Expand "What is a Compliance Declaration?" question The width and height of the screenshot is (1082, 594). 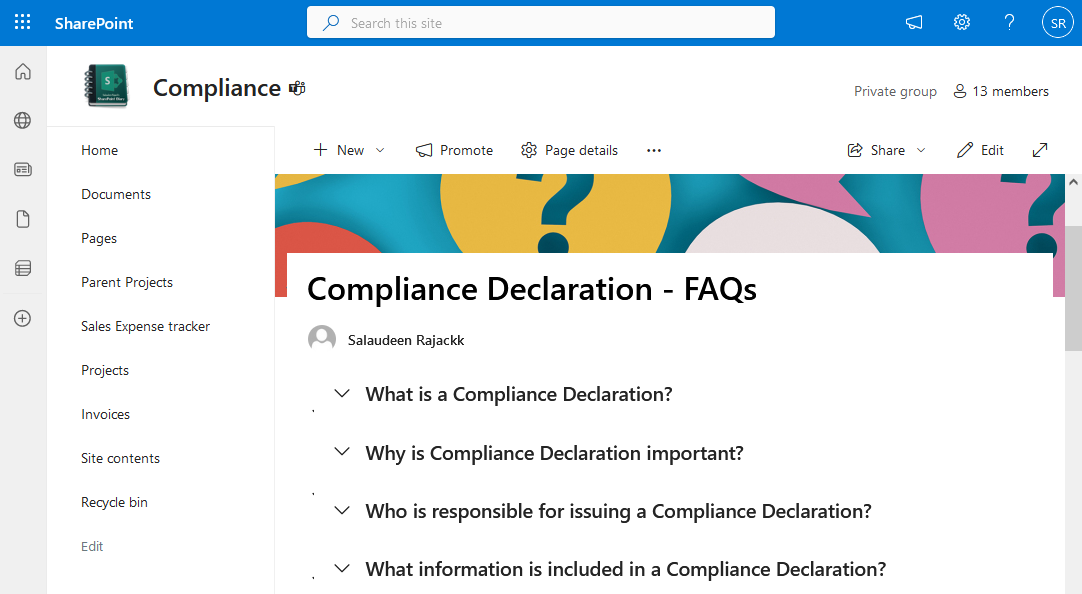(x=342, y=394)
